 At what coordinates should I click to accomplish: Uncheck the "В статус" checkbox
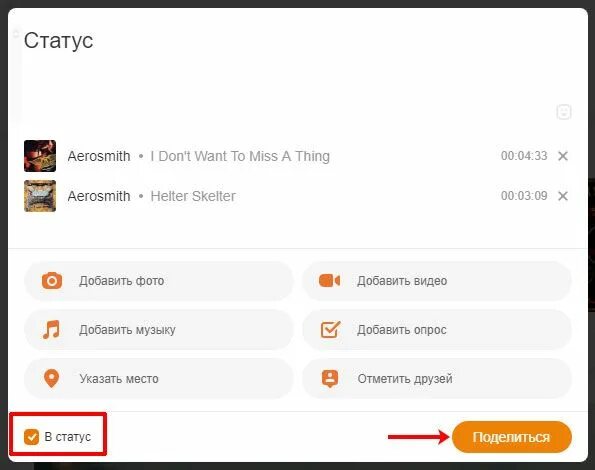coord(31,437)
